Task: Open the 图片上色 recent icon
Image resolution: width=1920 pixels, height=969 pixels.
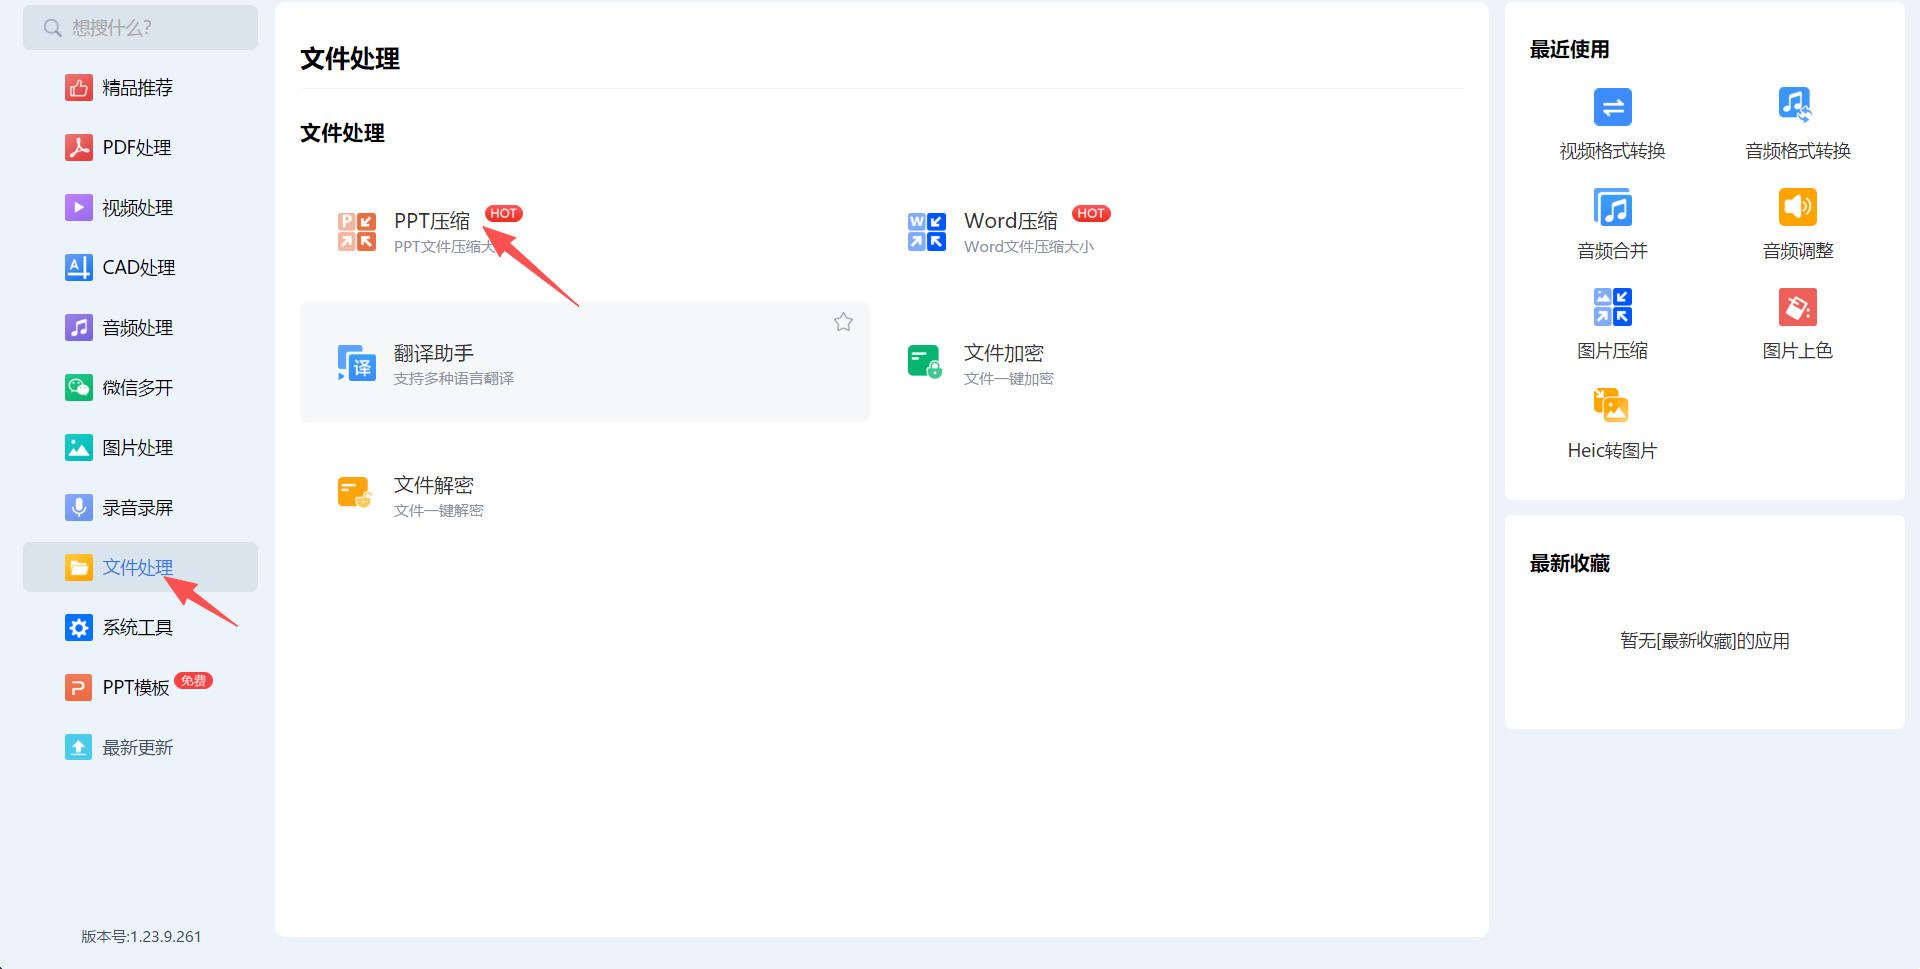Action: point(1797,307)
